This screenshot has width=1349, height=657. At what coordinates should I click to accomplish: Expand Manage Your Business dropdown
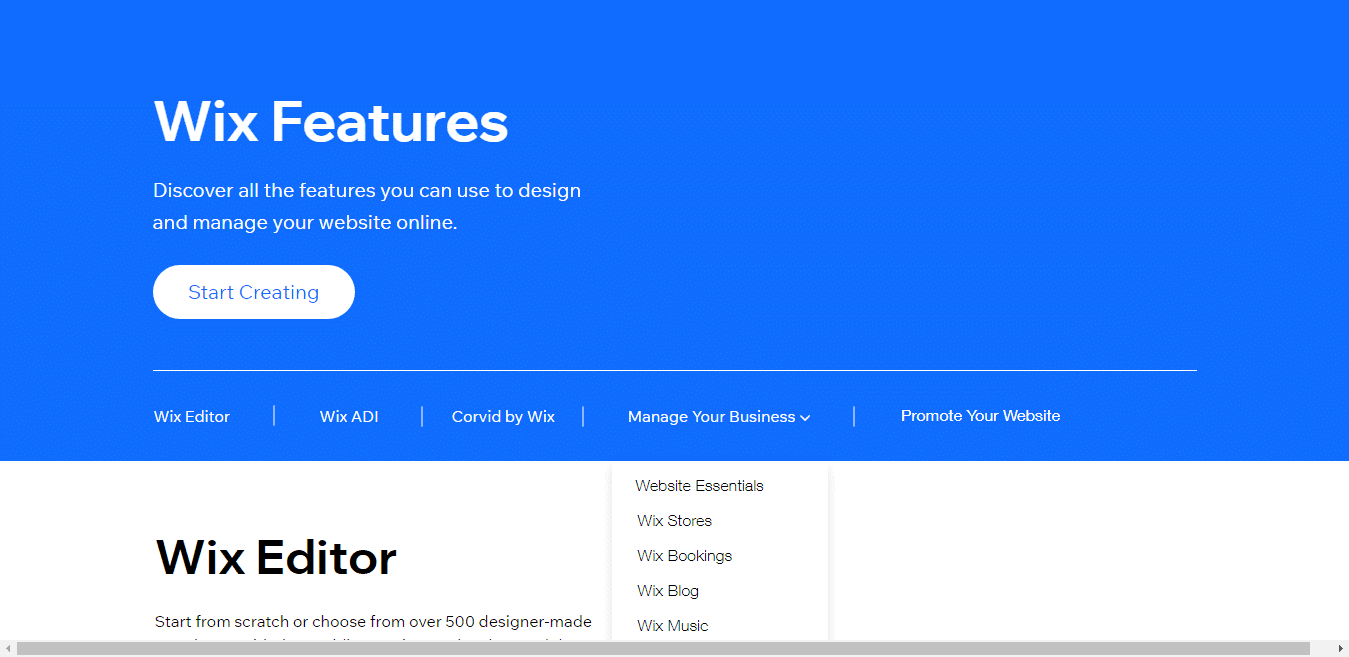[x=719, y=417]
